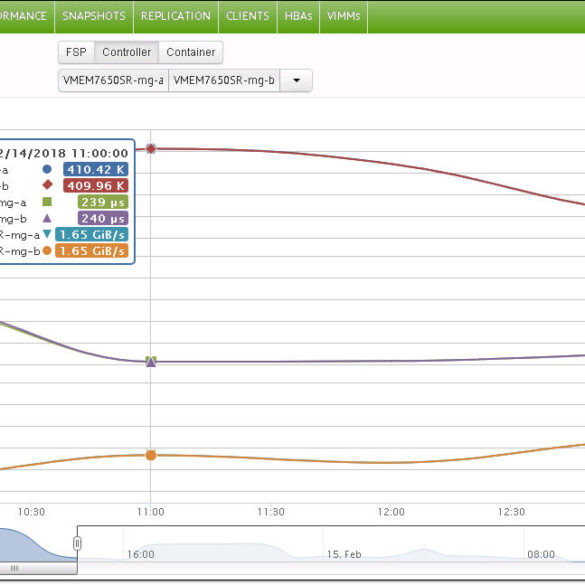The width and height of the screenshot is (585, 585).
Task: Select controller VMEM7650SR-mg-b
Action: 224,81
